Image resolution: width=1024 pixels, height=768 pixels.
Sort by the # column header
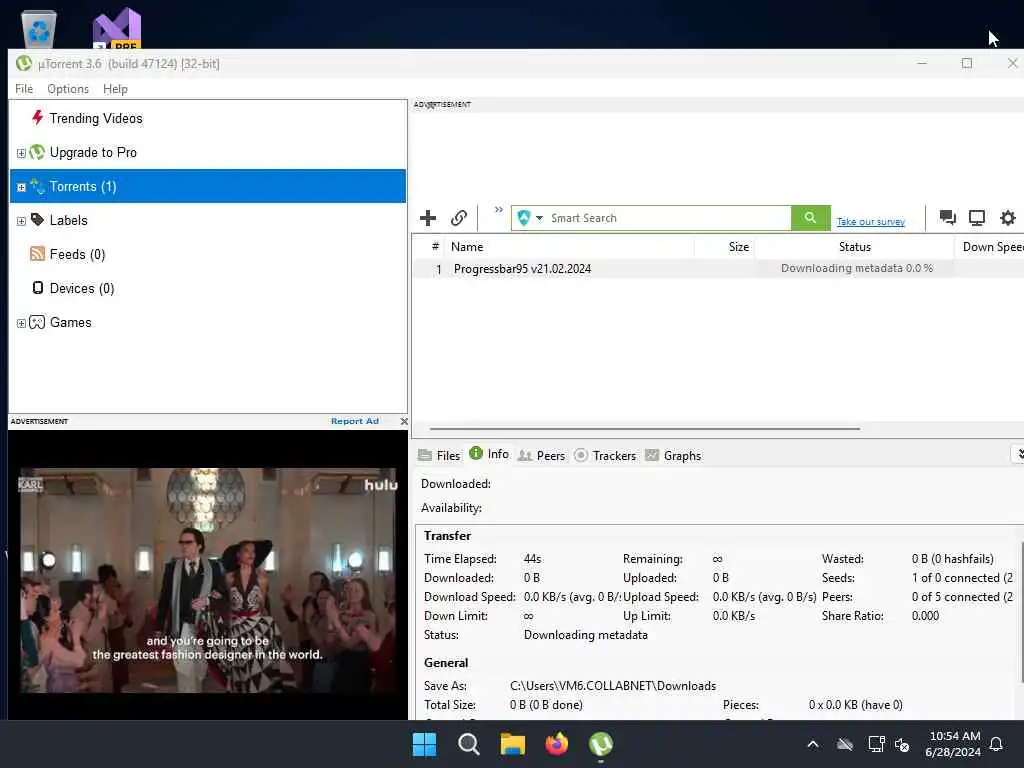(435, 247)
